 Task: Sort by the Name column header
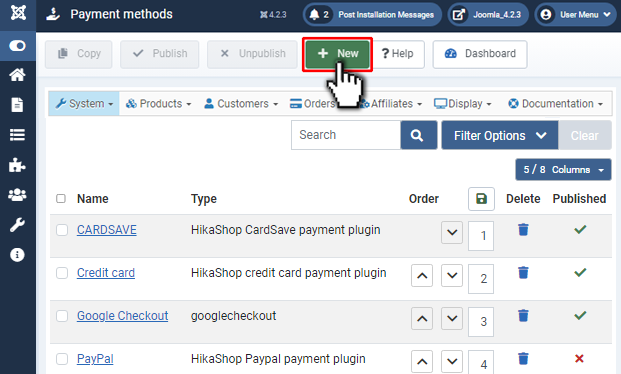coord(93,198)
